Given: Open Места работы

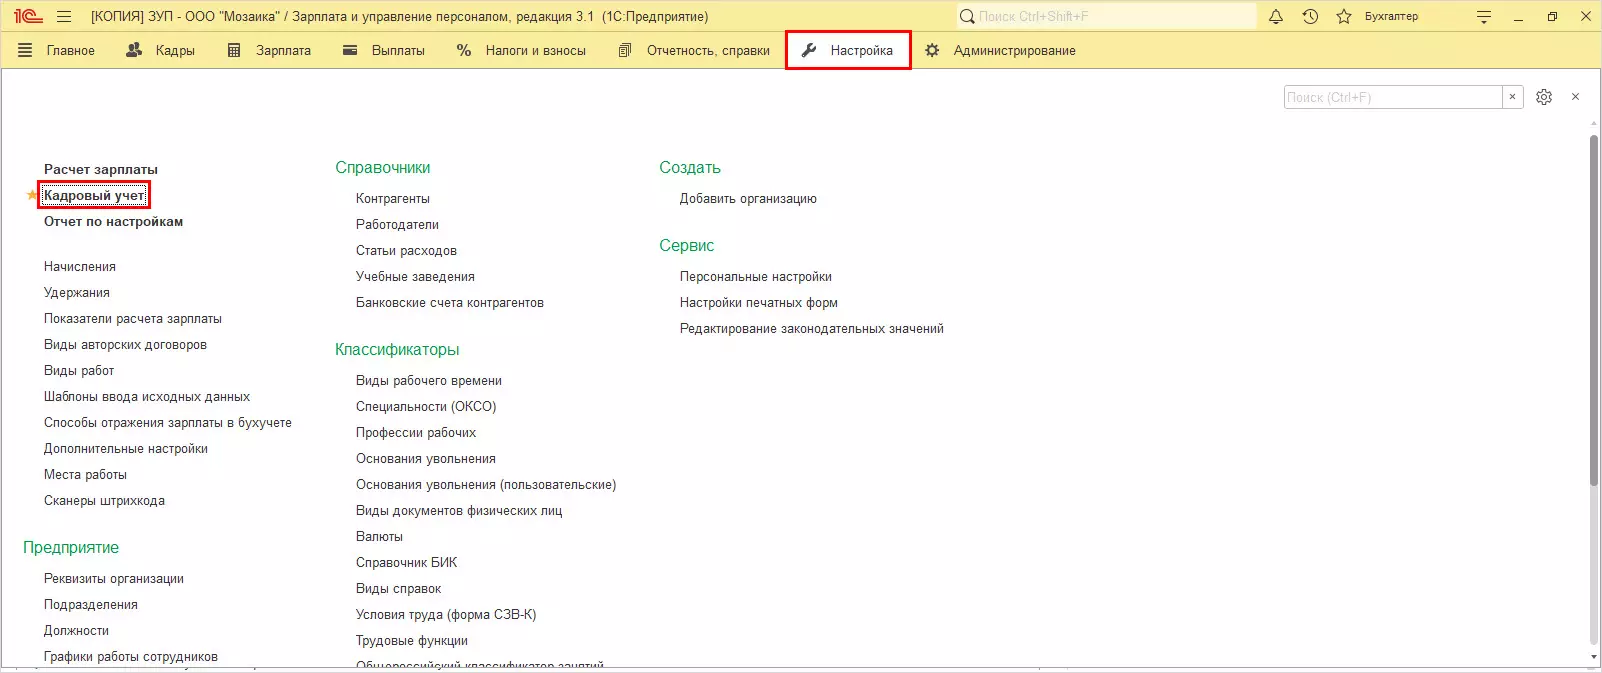Looking at the screenshot, I should (85, 474).
